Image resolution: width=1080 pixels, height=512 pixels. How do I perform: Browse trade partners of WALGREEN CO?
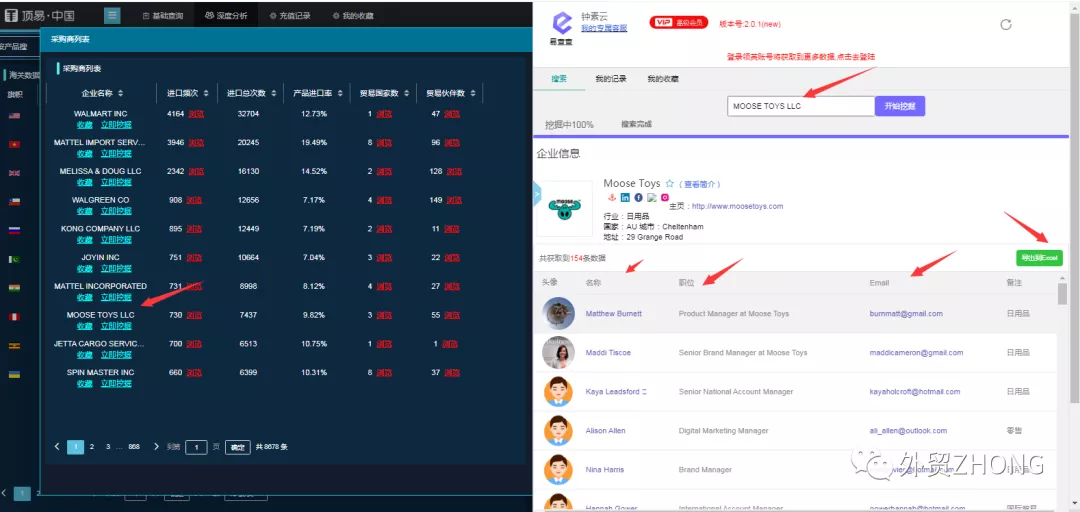451,200
